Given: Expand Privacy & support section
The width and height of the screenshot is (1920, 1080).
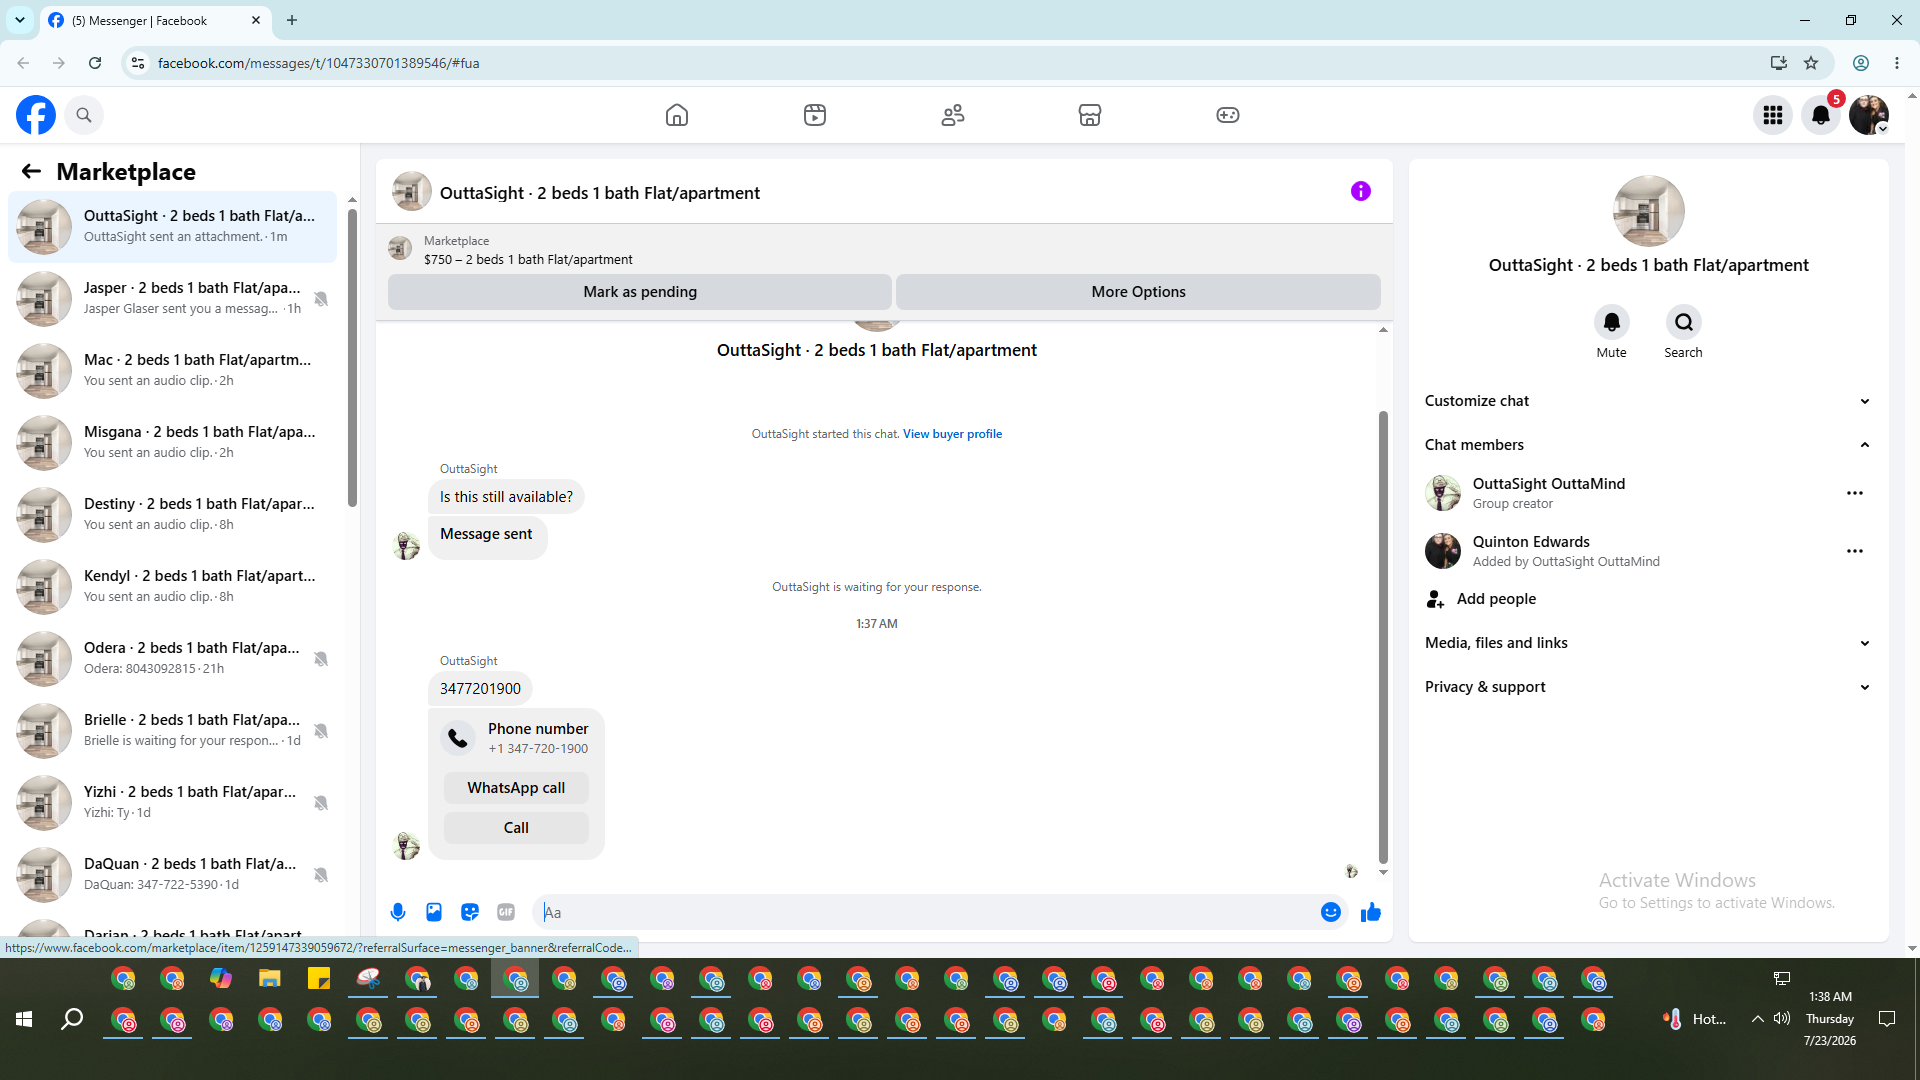Looking at the screenshot, I should coord(1648,687).
